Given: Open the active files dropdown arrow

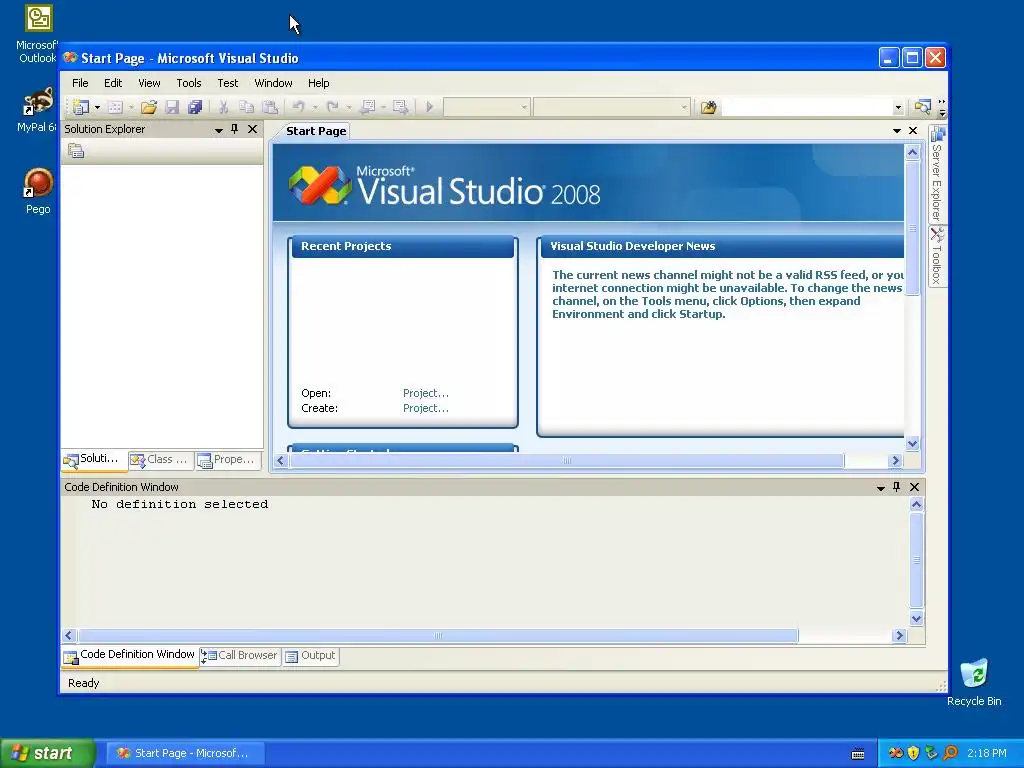Looking at the screenshot, I should [897, 131].
